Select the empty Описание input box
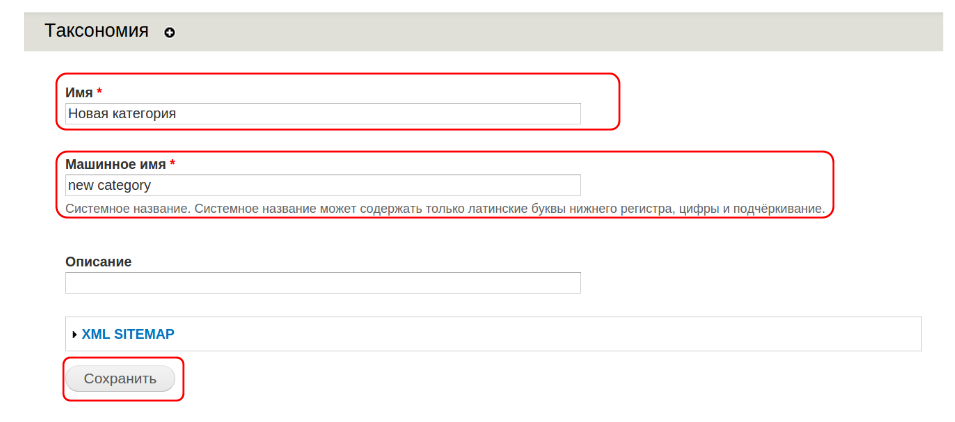Viewport: 955px width, 422px height. coord(322,283)
